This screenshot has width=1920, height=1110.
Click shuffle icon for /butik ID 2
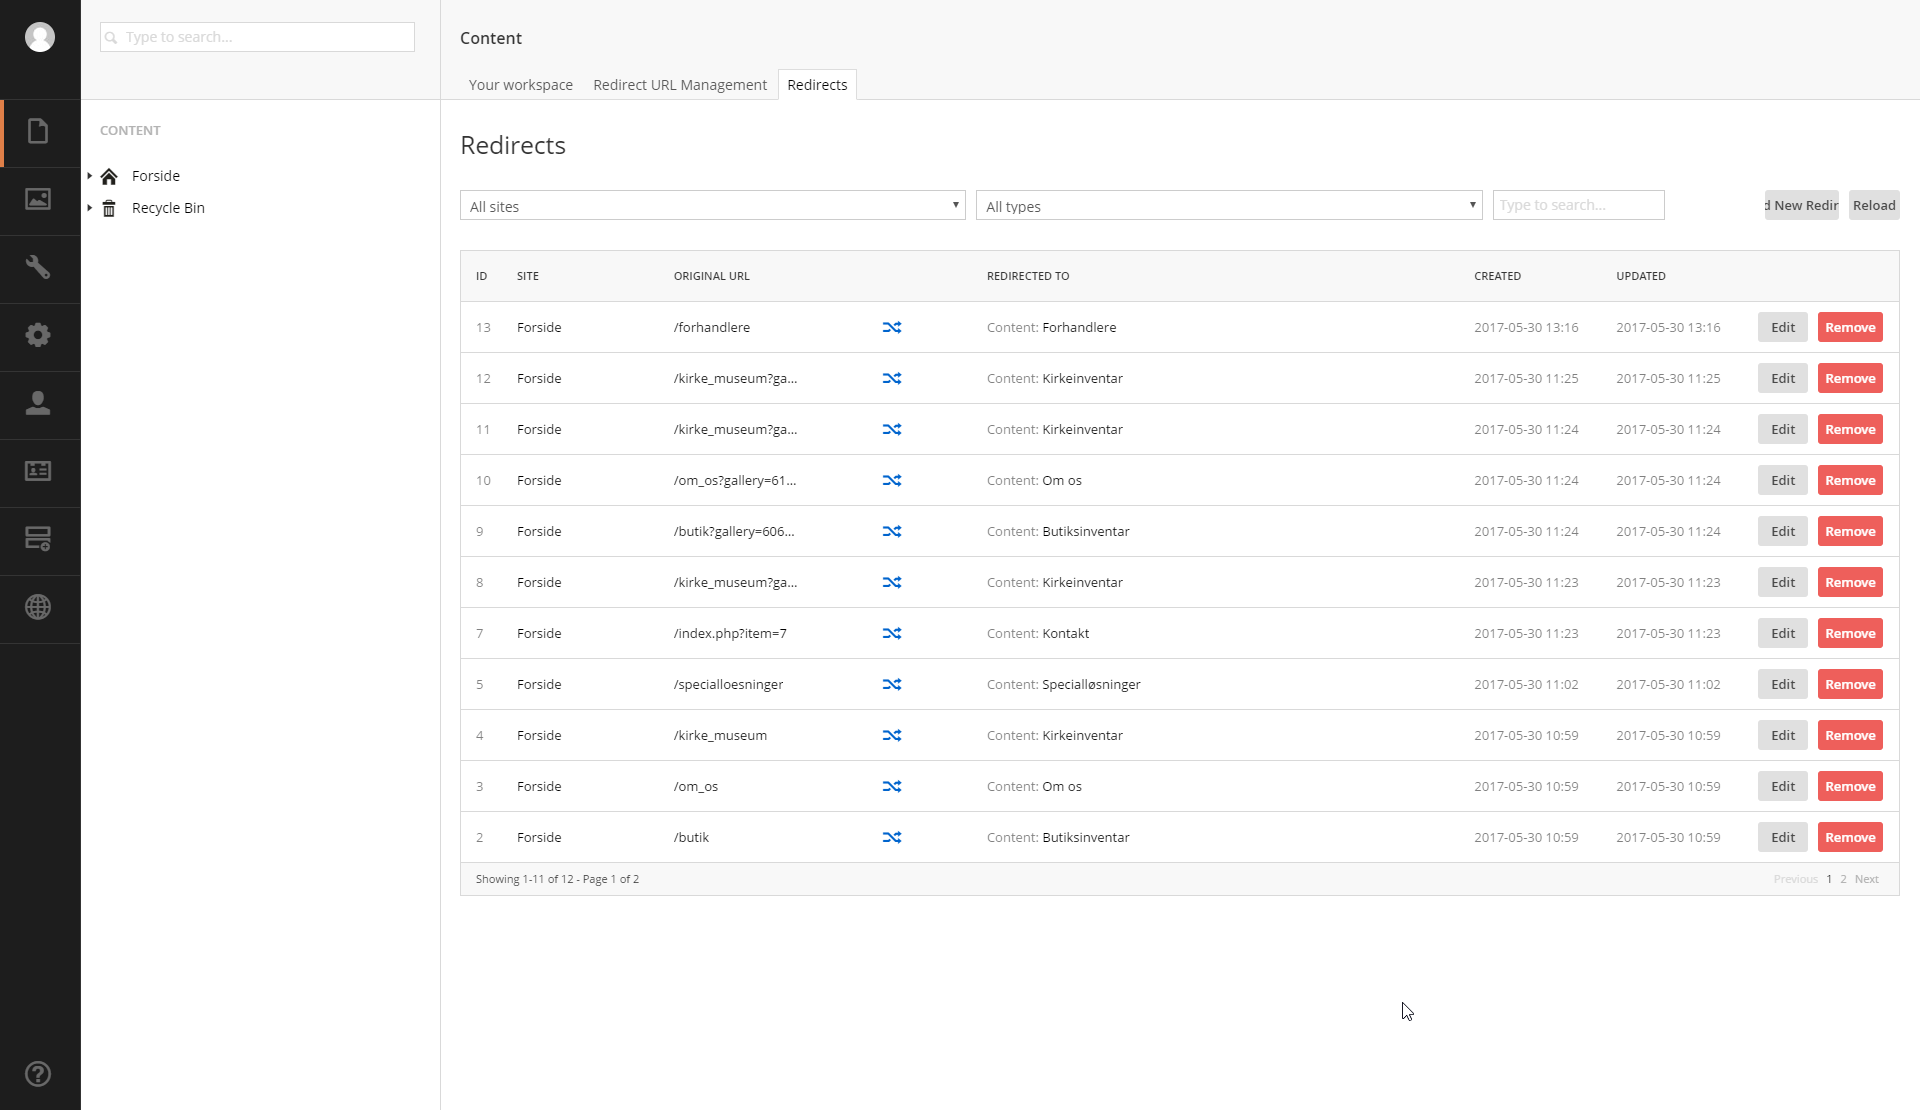892,837
